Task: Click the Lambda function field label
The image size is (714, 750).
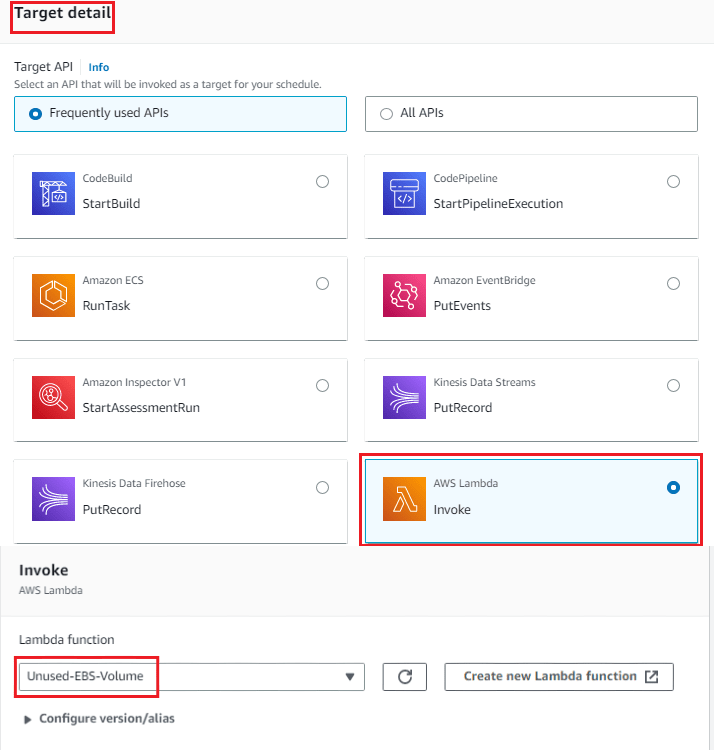Action: 66,640
